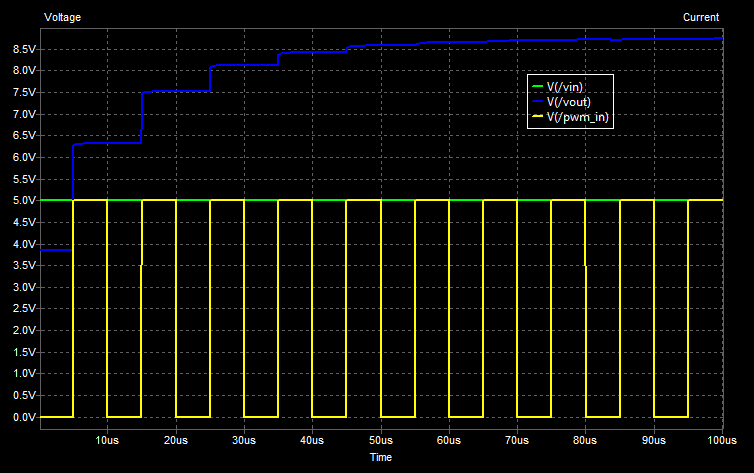The image size is (754, 473).
Task: Click the 70us time axis tick label
Action: (x=517, y=440)
